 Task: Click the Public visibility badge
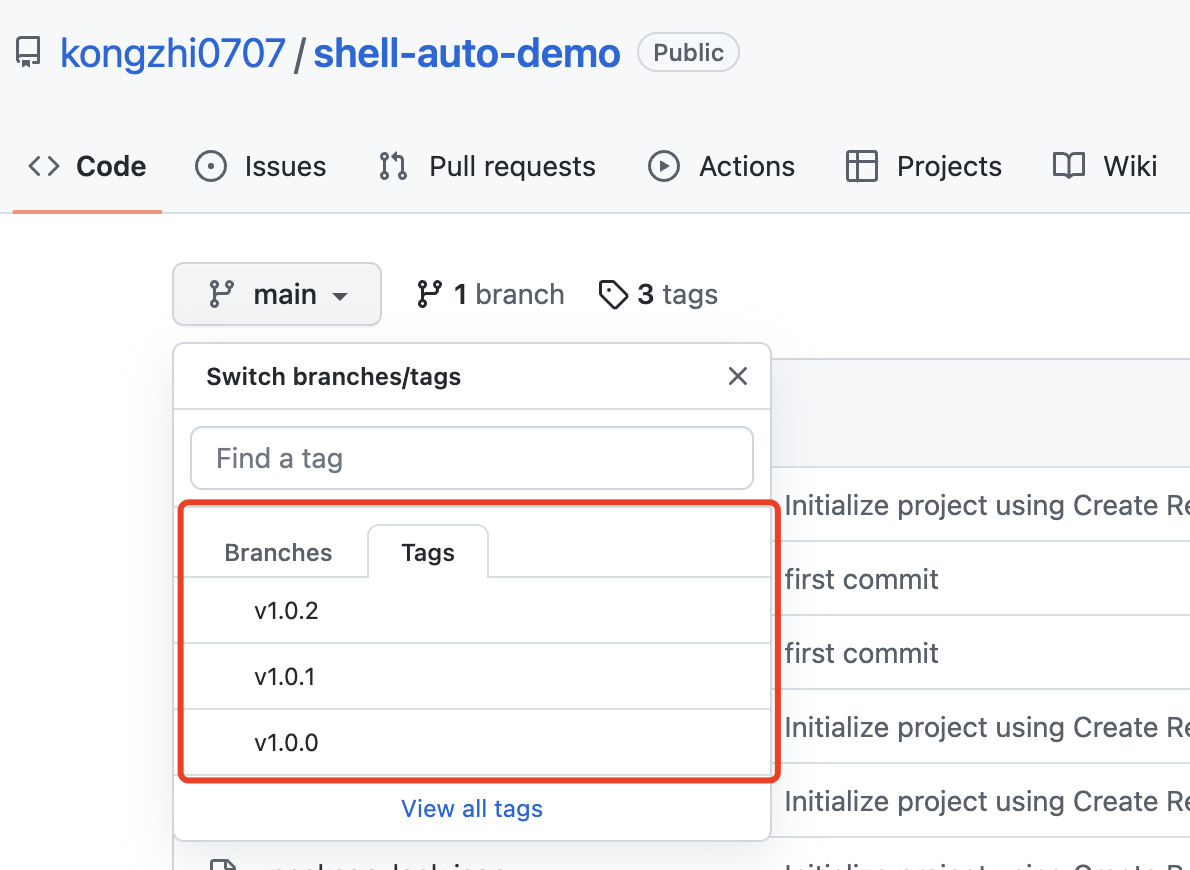pyautogui.click(x=688, y=52)
